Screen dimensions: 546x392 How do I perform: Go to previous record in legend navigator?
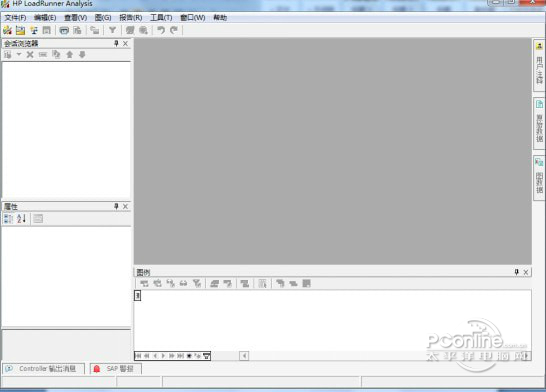tap(155, 356)
